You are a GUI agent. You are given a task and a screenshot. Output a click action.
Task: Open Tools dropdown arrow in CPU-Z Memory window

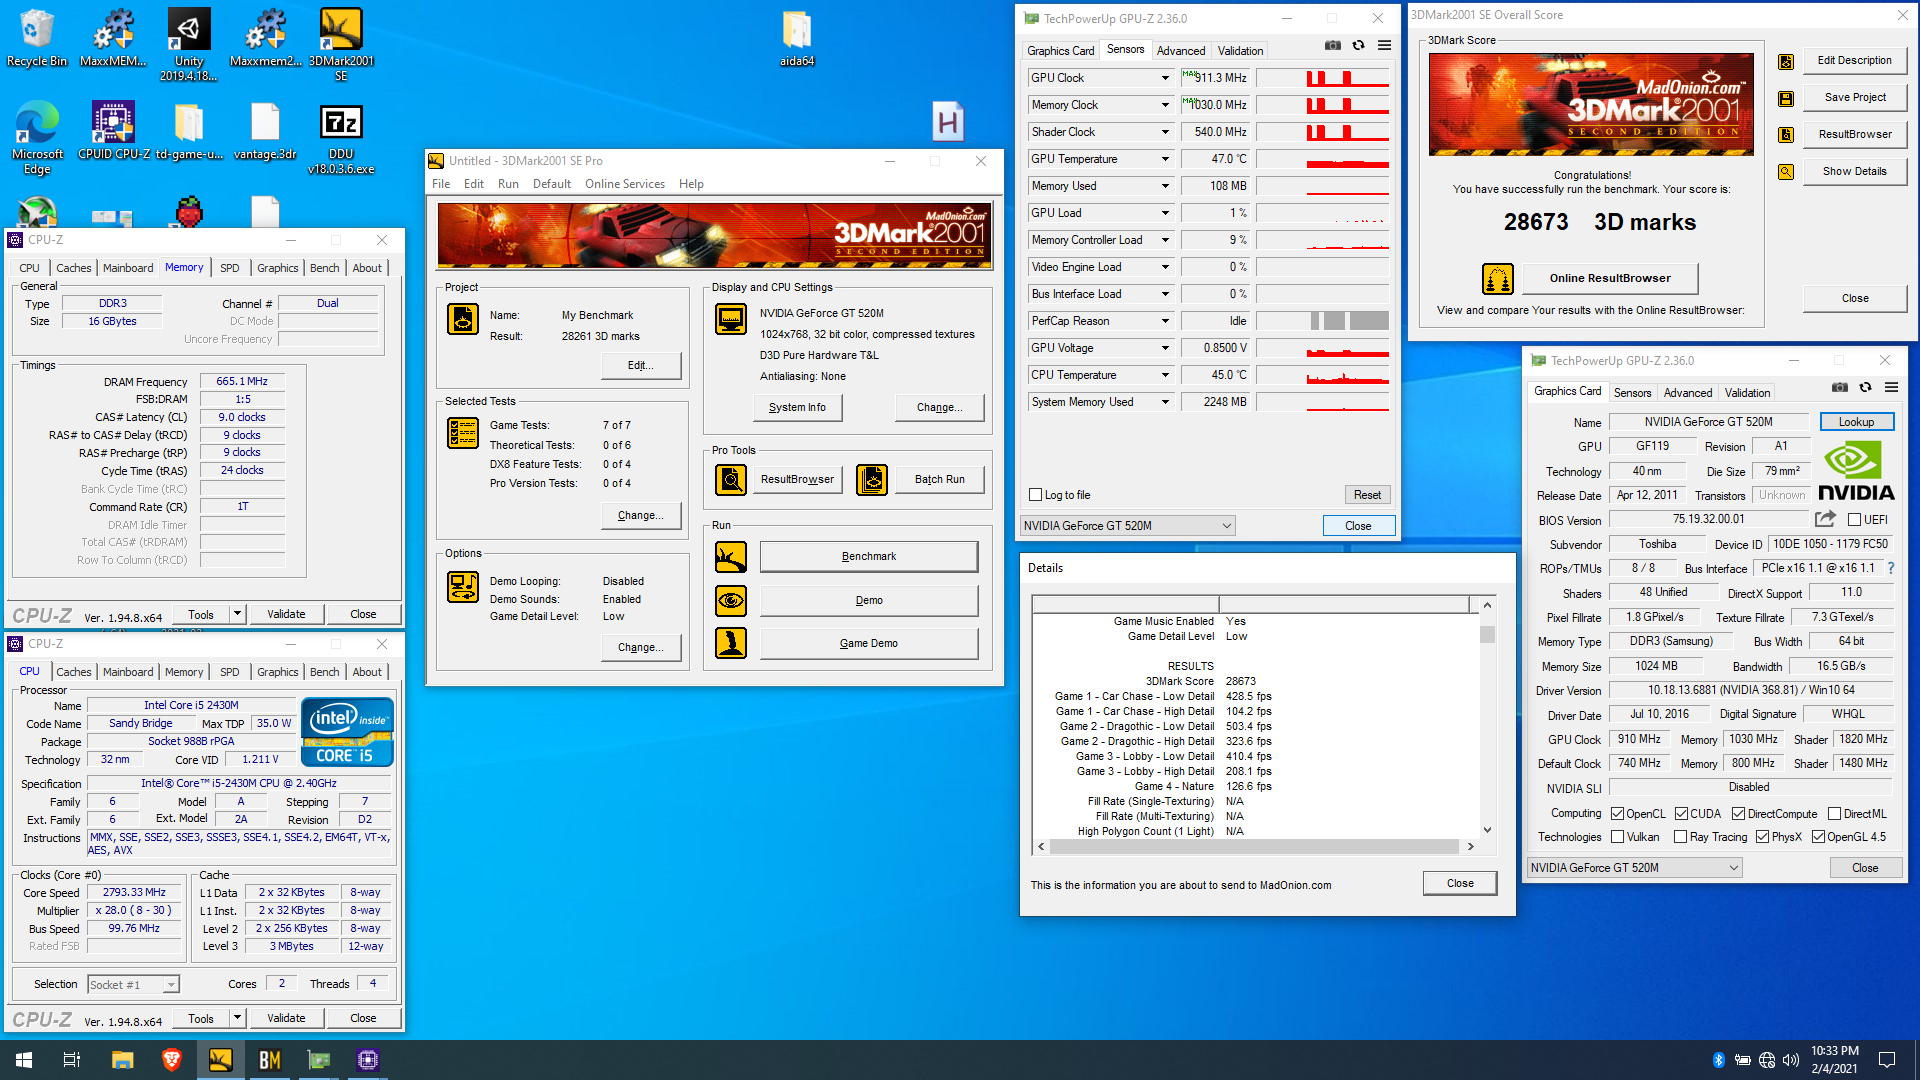[x=237, y=614]
